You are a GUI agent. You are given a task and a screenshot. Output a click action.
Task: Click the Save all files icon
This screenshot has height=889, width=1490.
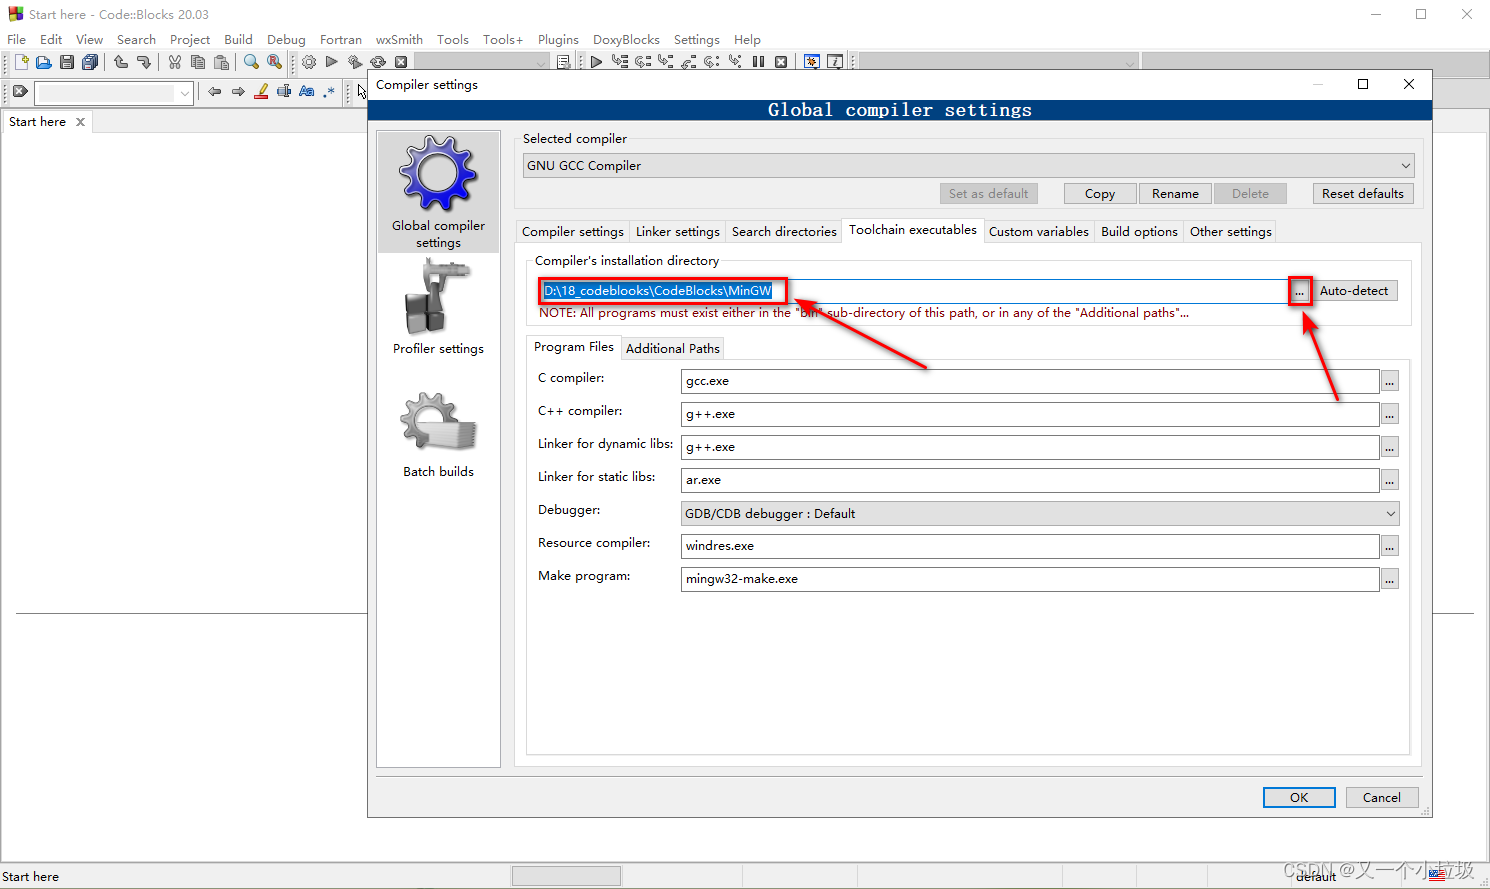[x=90, y=62]
